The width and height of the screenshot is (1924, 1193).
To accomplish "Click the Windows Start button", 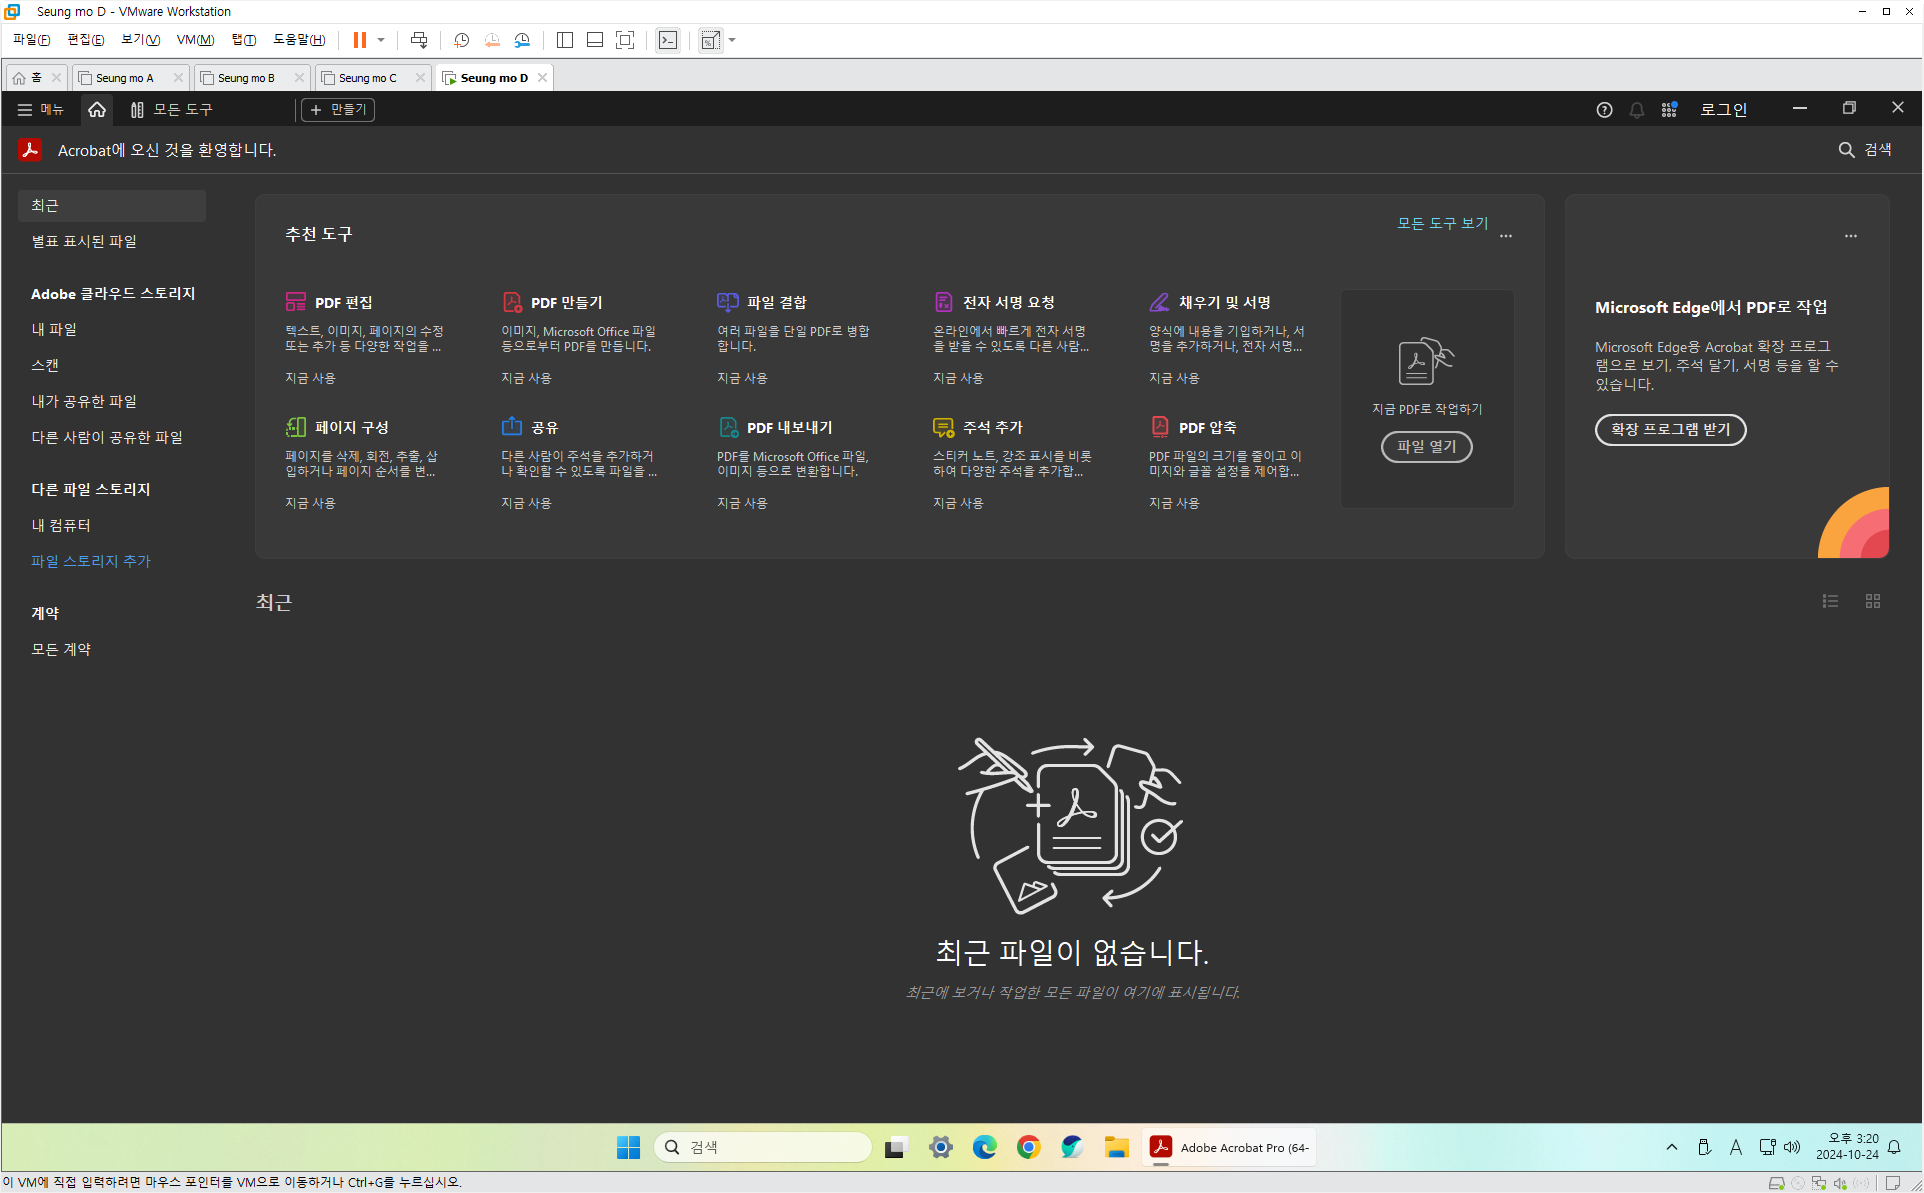I will coord(628,1147).
